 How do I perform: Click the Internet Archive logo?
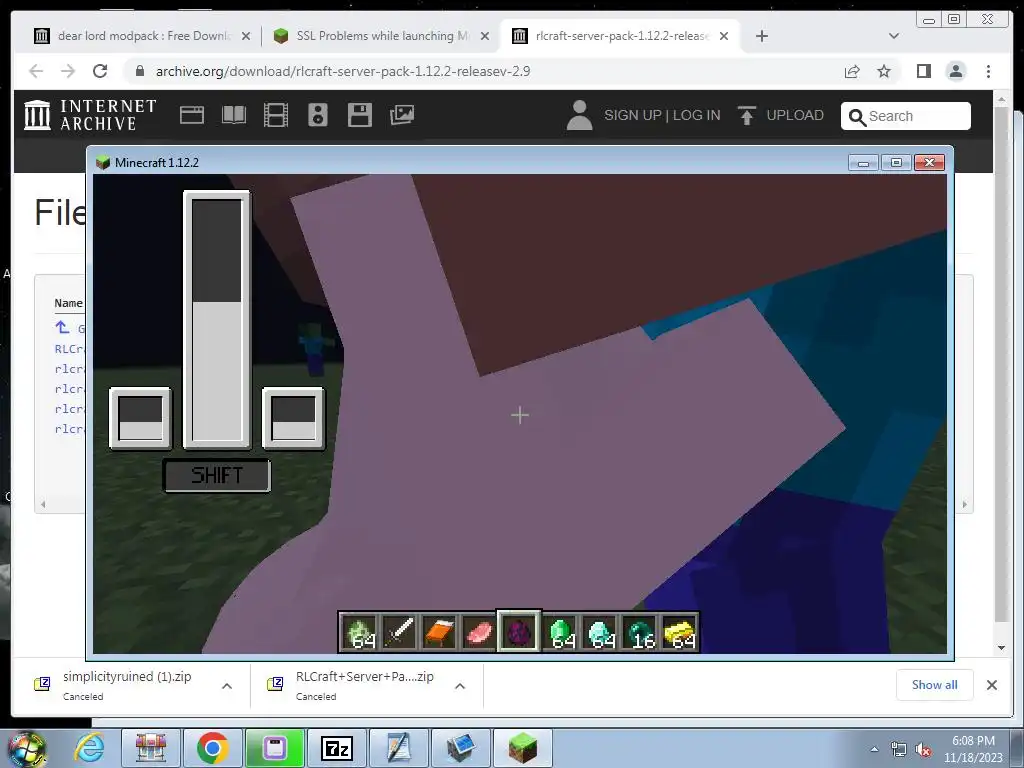tap(90, 115)
